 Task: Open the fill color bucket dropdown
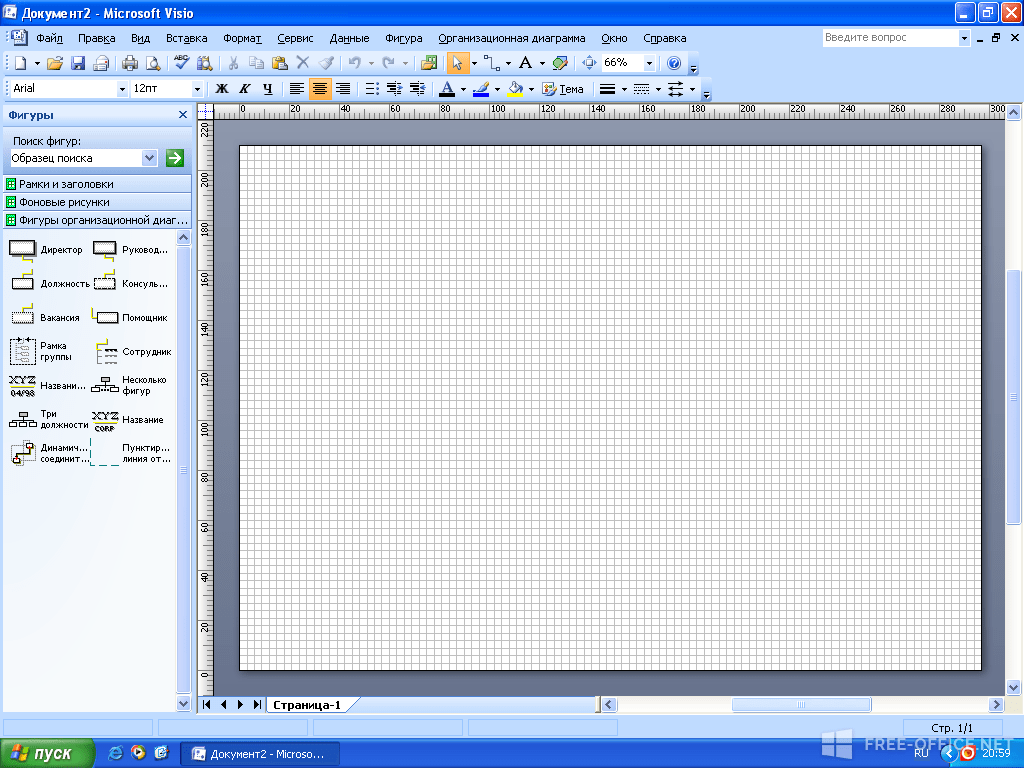[x=531, y=89]
